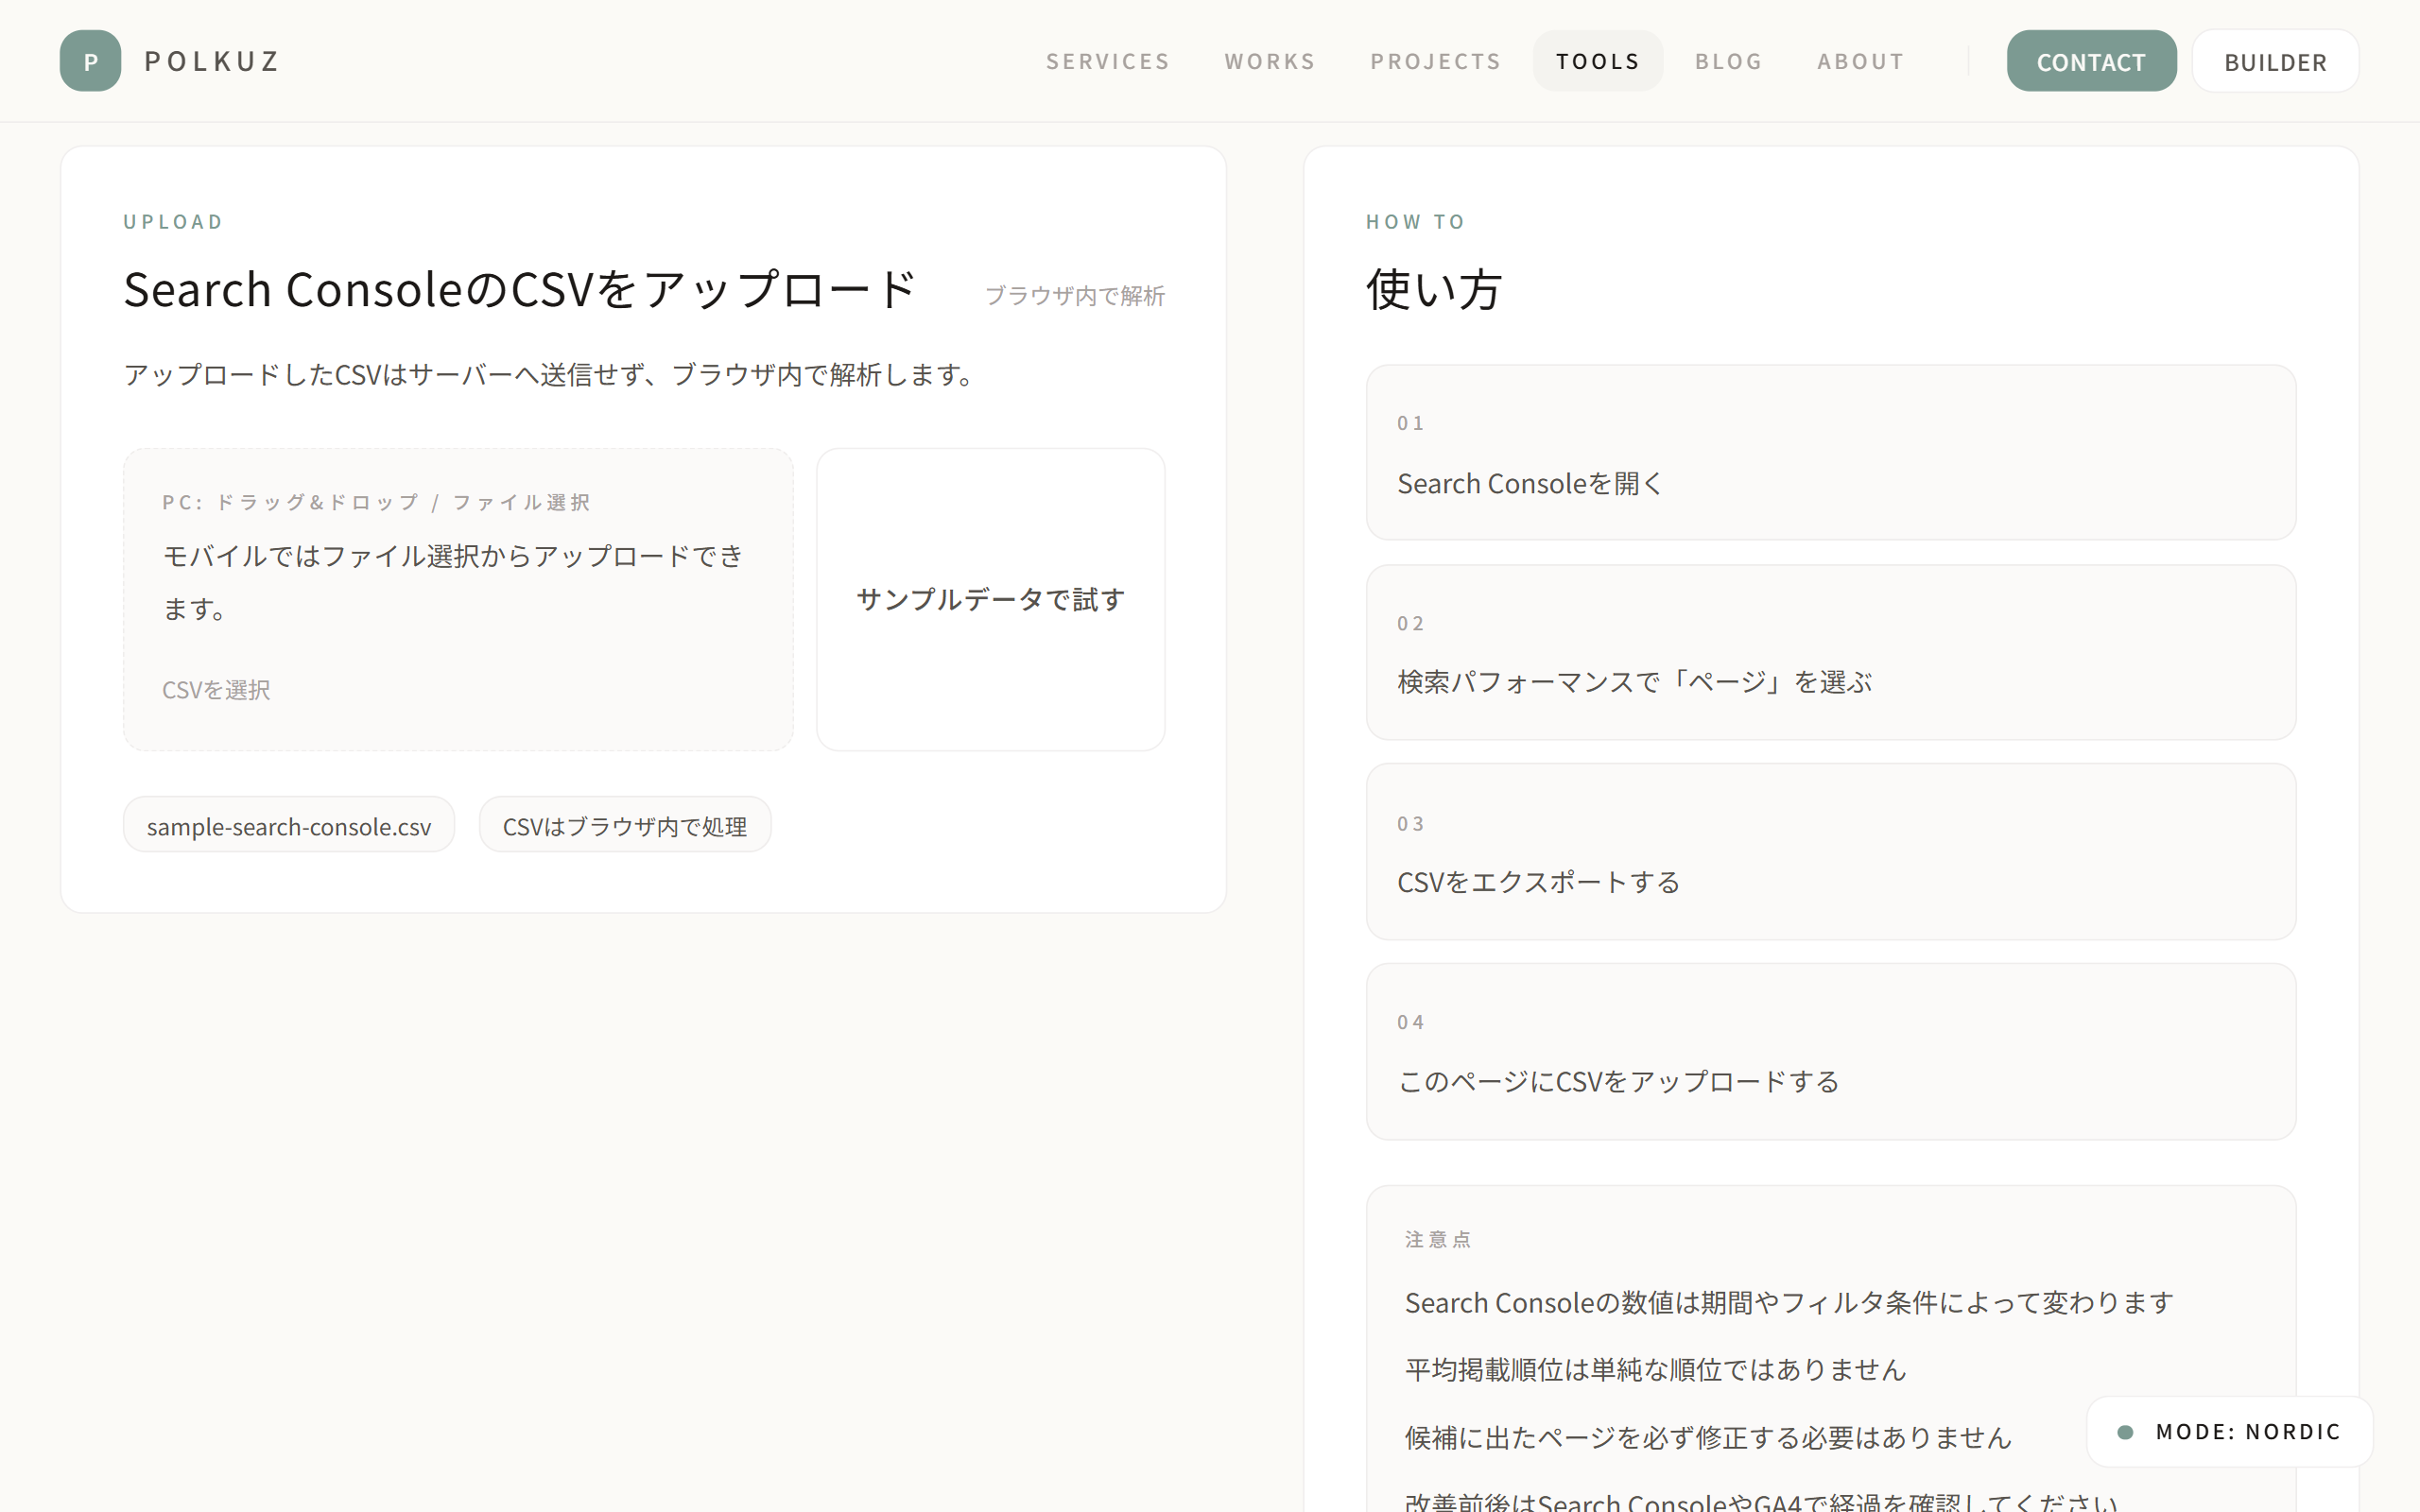Open the ABOUT page
Viewport: 2420px width, 1512px height.
tap(1861, 61)
